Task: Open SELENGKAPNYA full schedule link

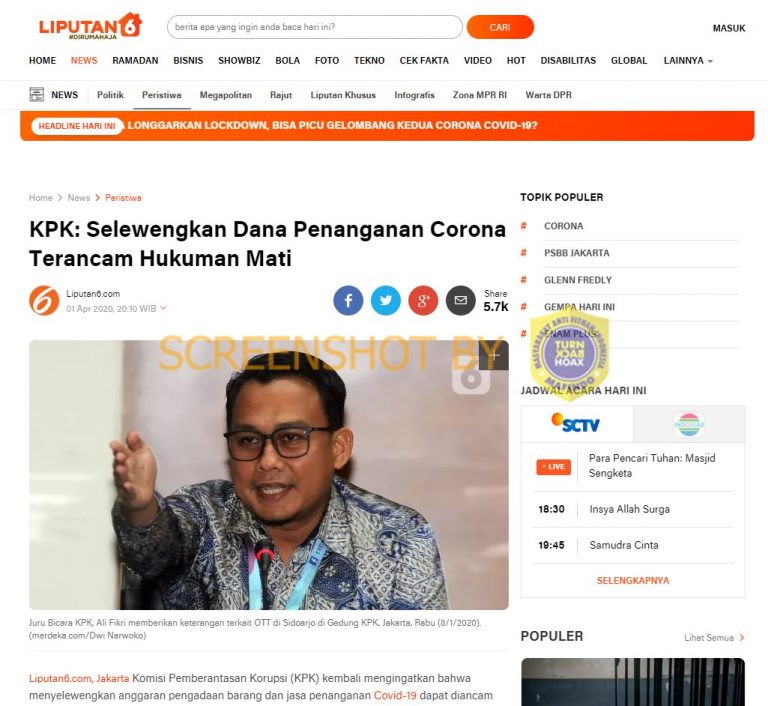Action: (x=633, y=581)
